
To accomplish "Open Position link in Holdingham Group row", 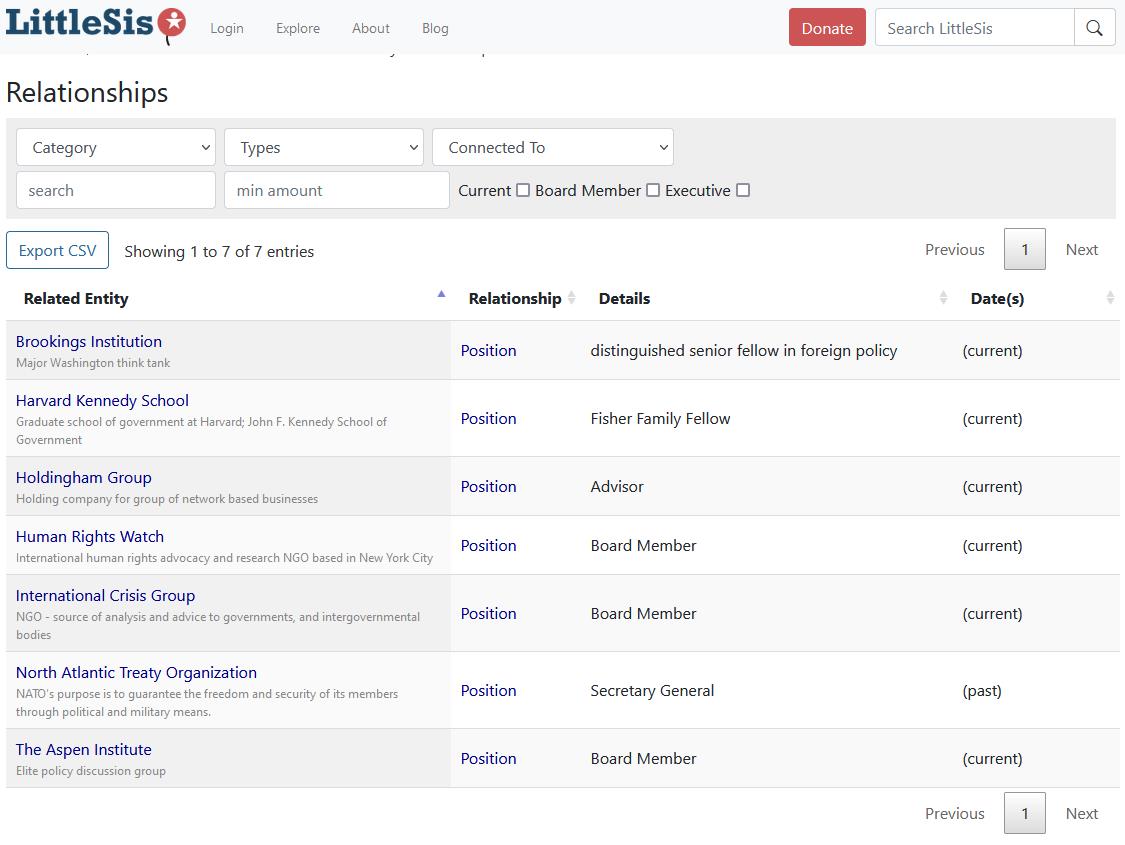I will click(x=489, y=487).
